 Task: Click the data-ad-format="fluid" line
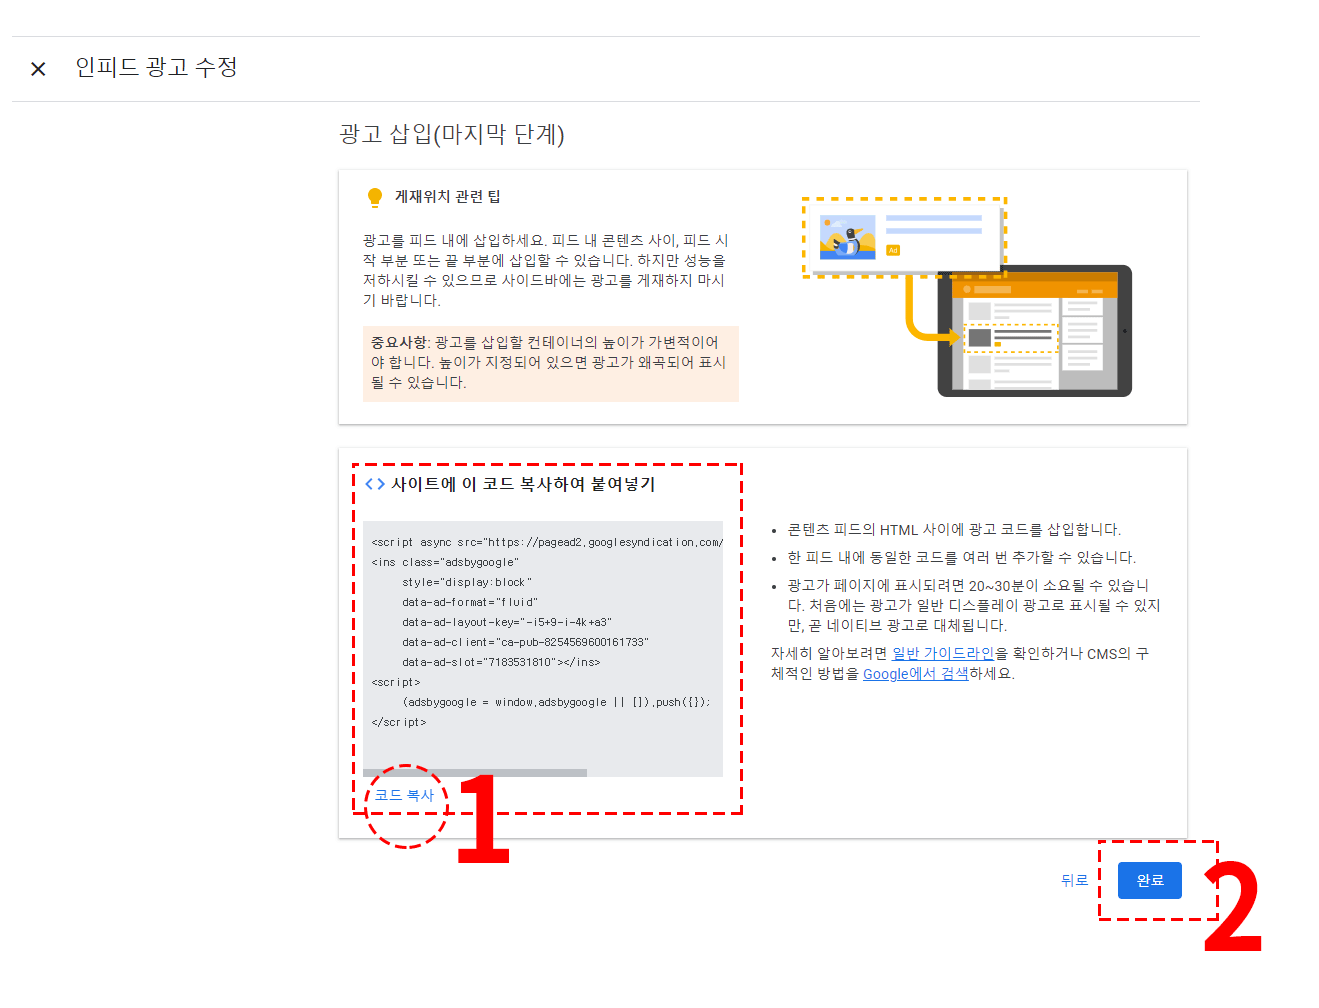(x=470, y=602)
